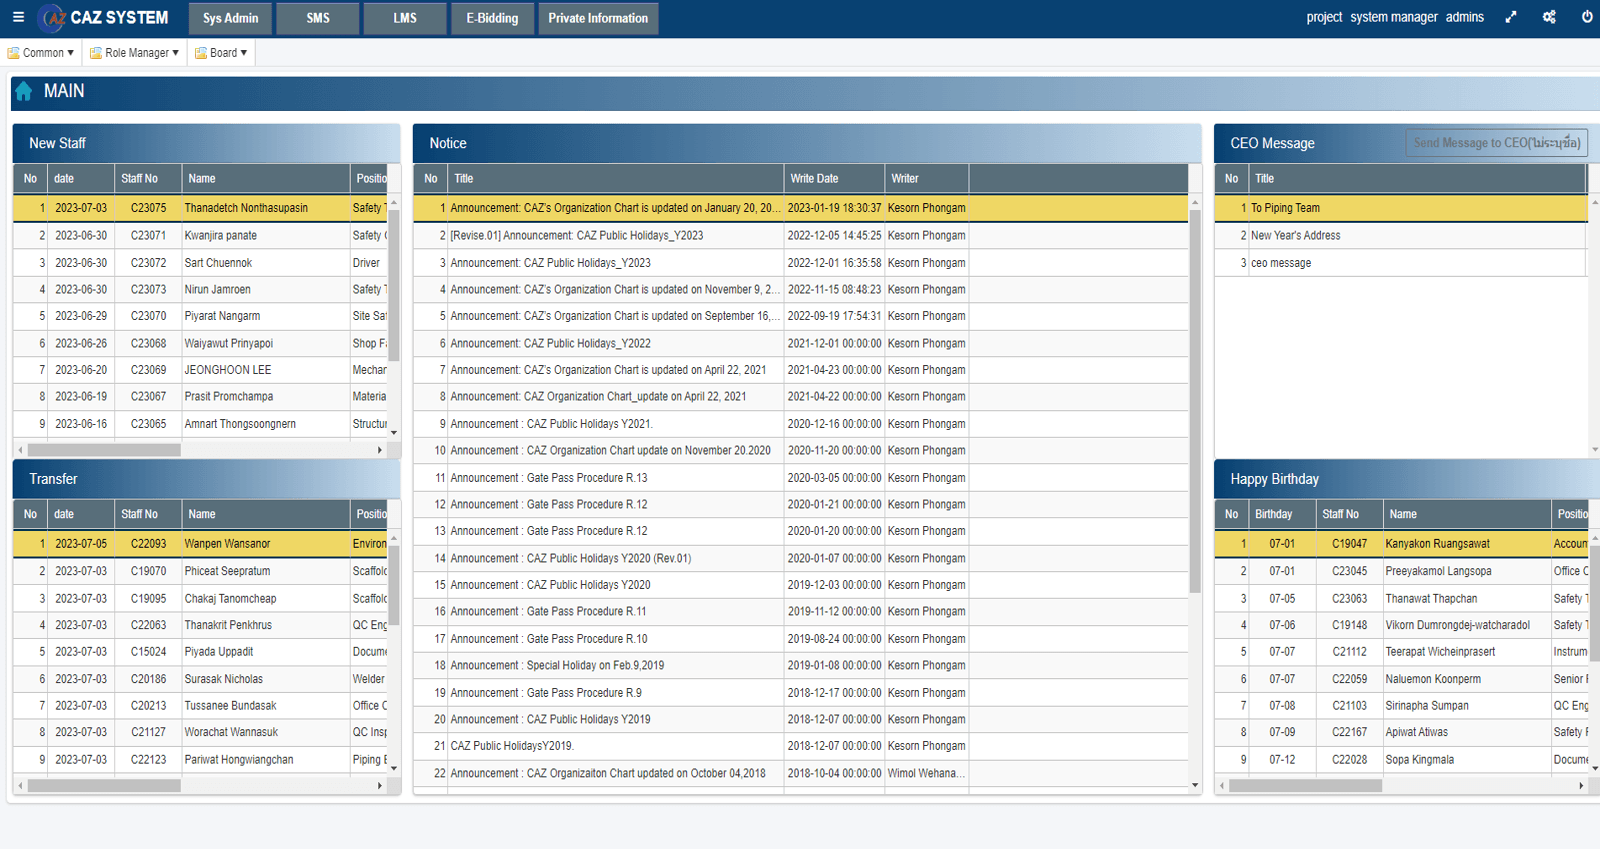Expand the Common dropdown menu

[x=42, y=53]
